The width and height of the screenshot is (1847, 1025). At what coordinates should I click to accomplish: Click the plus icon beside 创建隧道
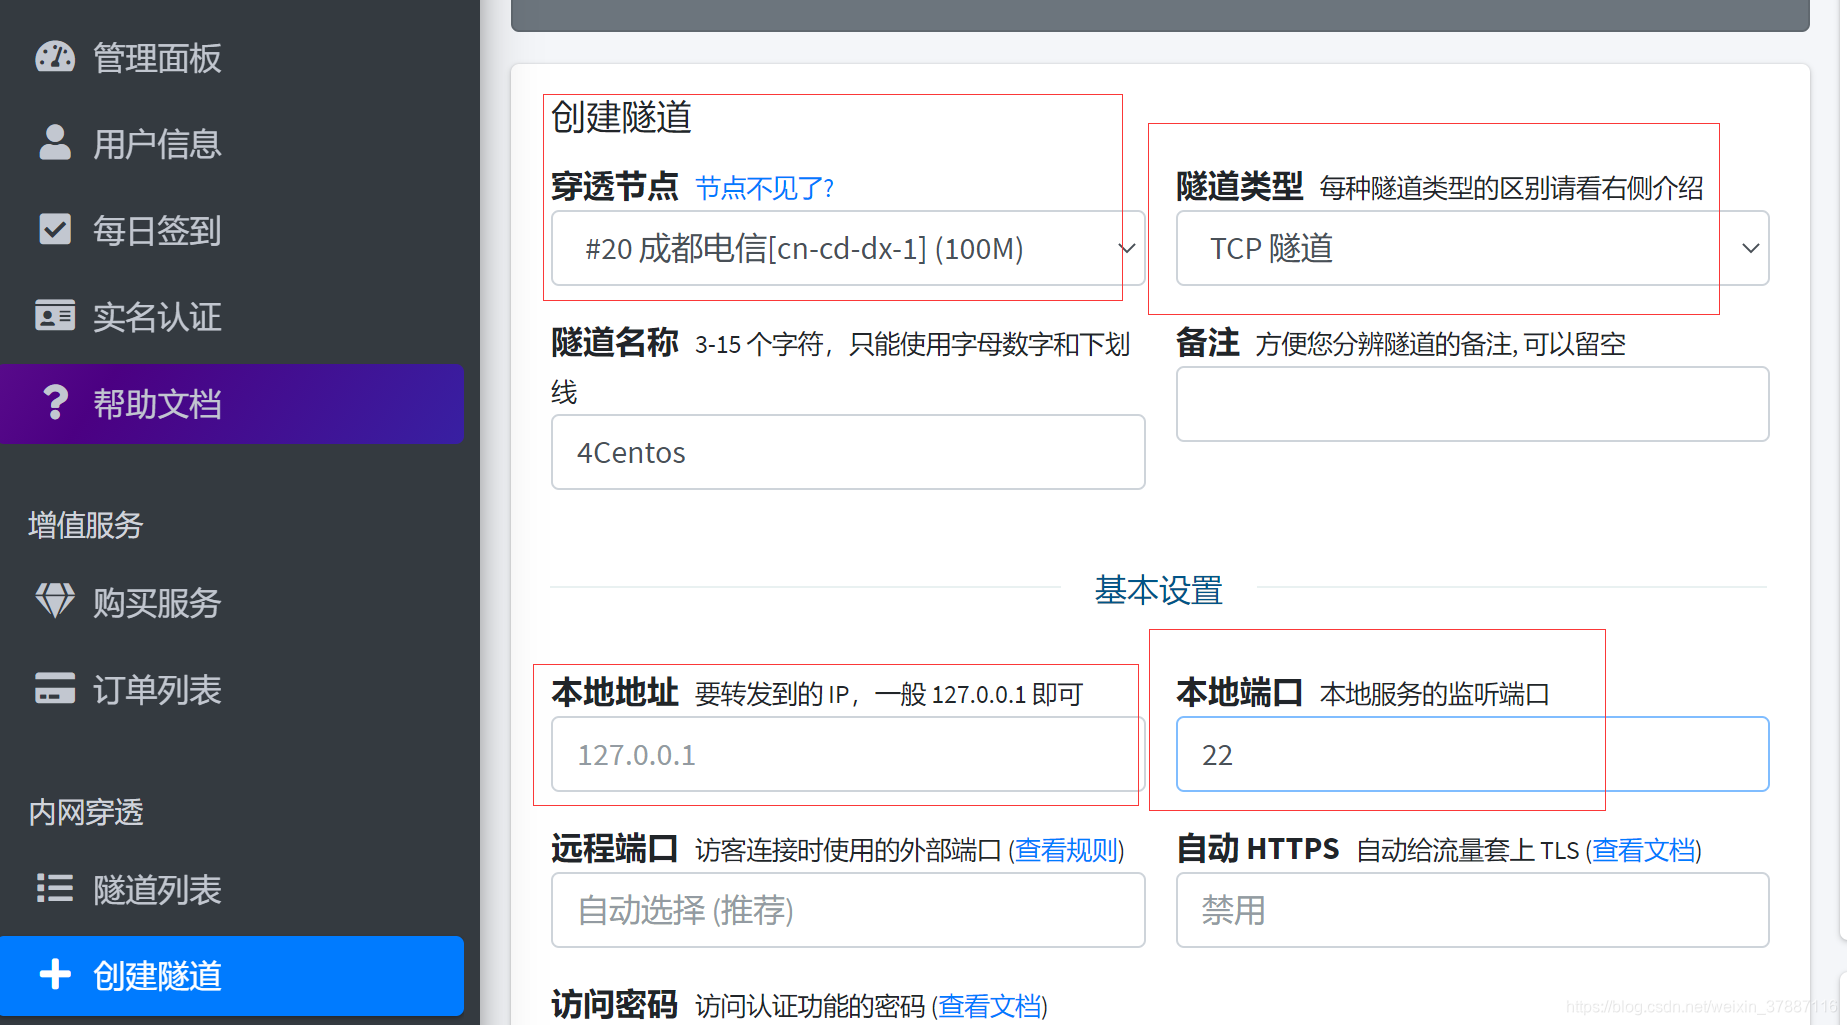coord(55,974)
